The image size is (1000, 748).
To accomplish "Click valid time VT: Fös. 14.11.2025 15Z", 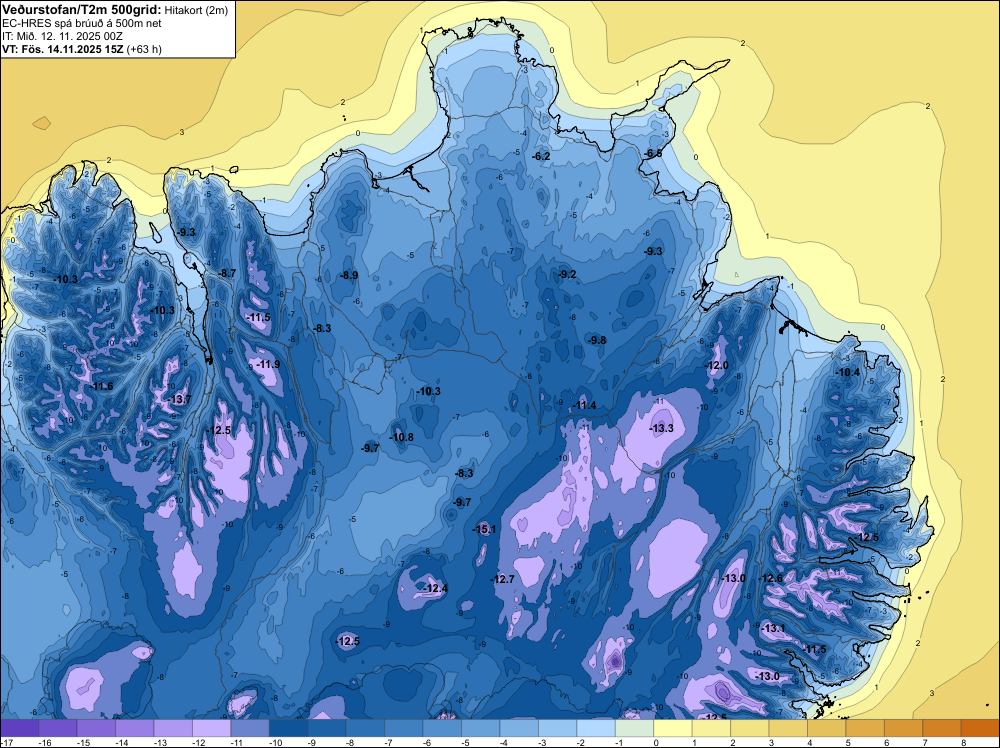I will [x=63, y=49].
